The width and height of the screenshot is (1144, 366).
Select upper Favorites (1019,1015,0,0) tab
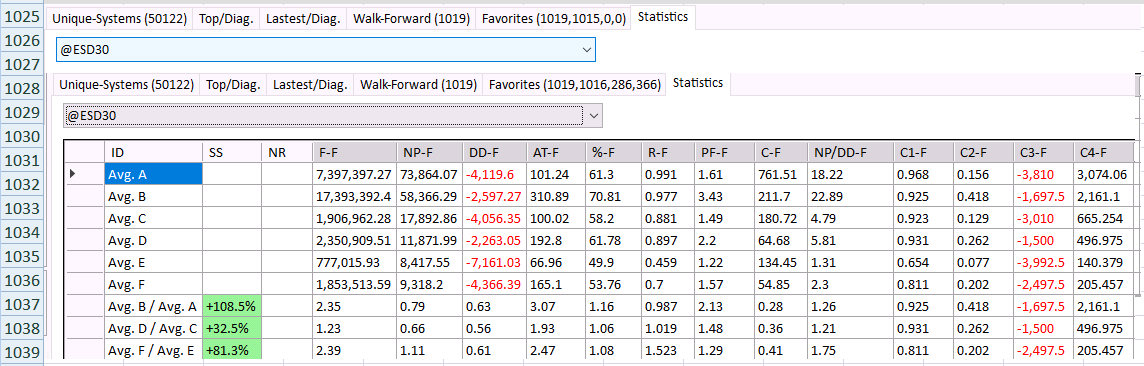click(552, 19)
